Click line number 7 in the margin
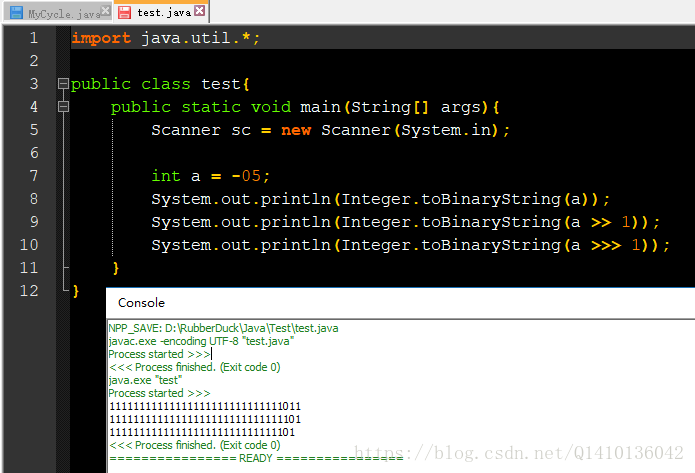The width and height of the screenshot is (695, 473). (34, 176)
